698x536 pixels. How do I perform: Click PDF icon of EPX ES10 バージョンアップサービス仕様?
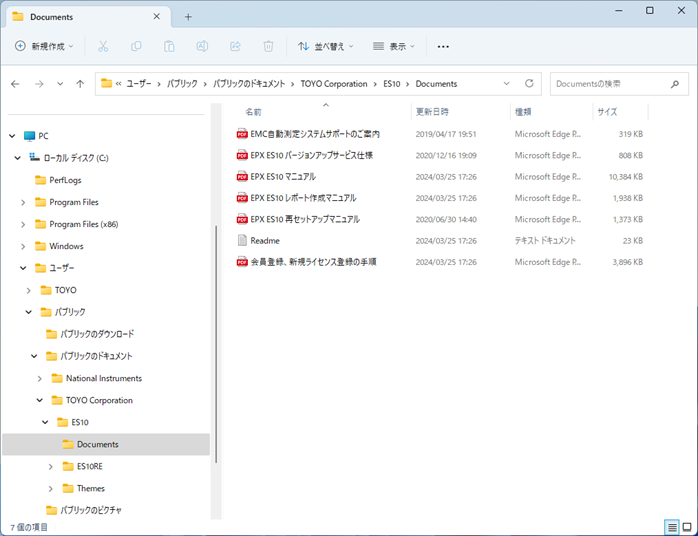click(x=242, y=155)
